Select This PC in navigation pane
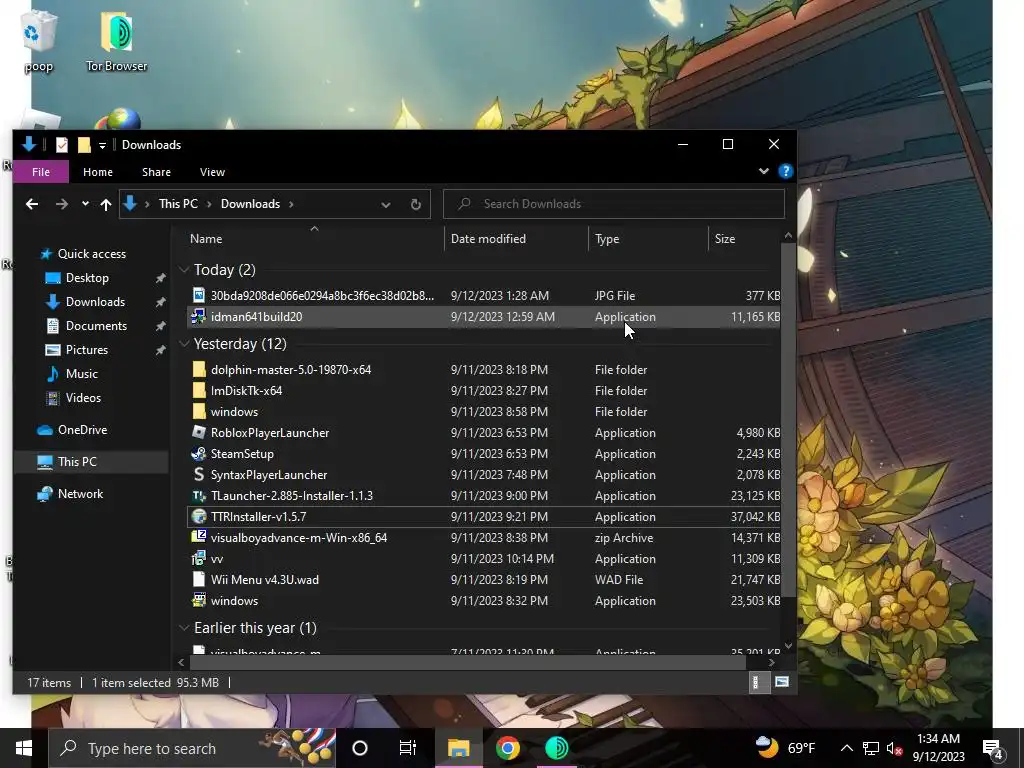 [x=77, y=462]
